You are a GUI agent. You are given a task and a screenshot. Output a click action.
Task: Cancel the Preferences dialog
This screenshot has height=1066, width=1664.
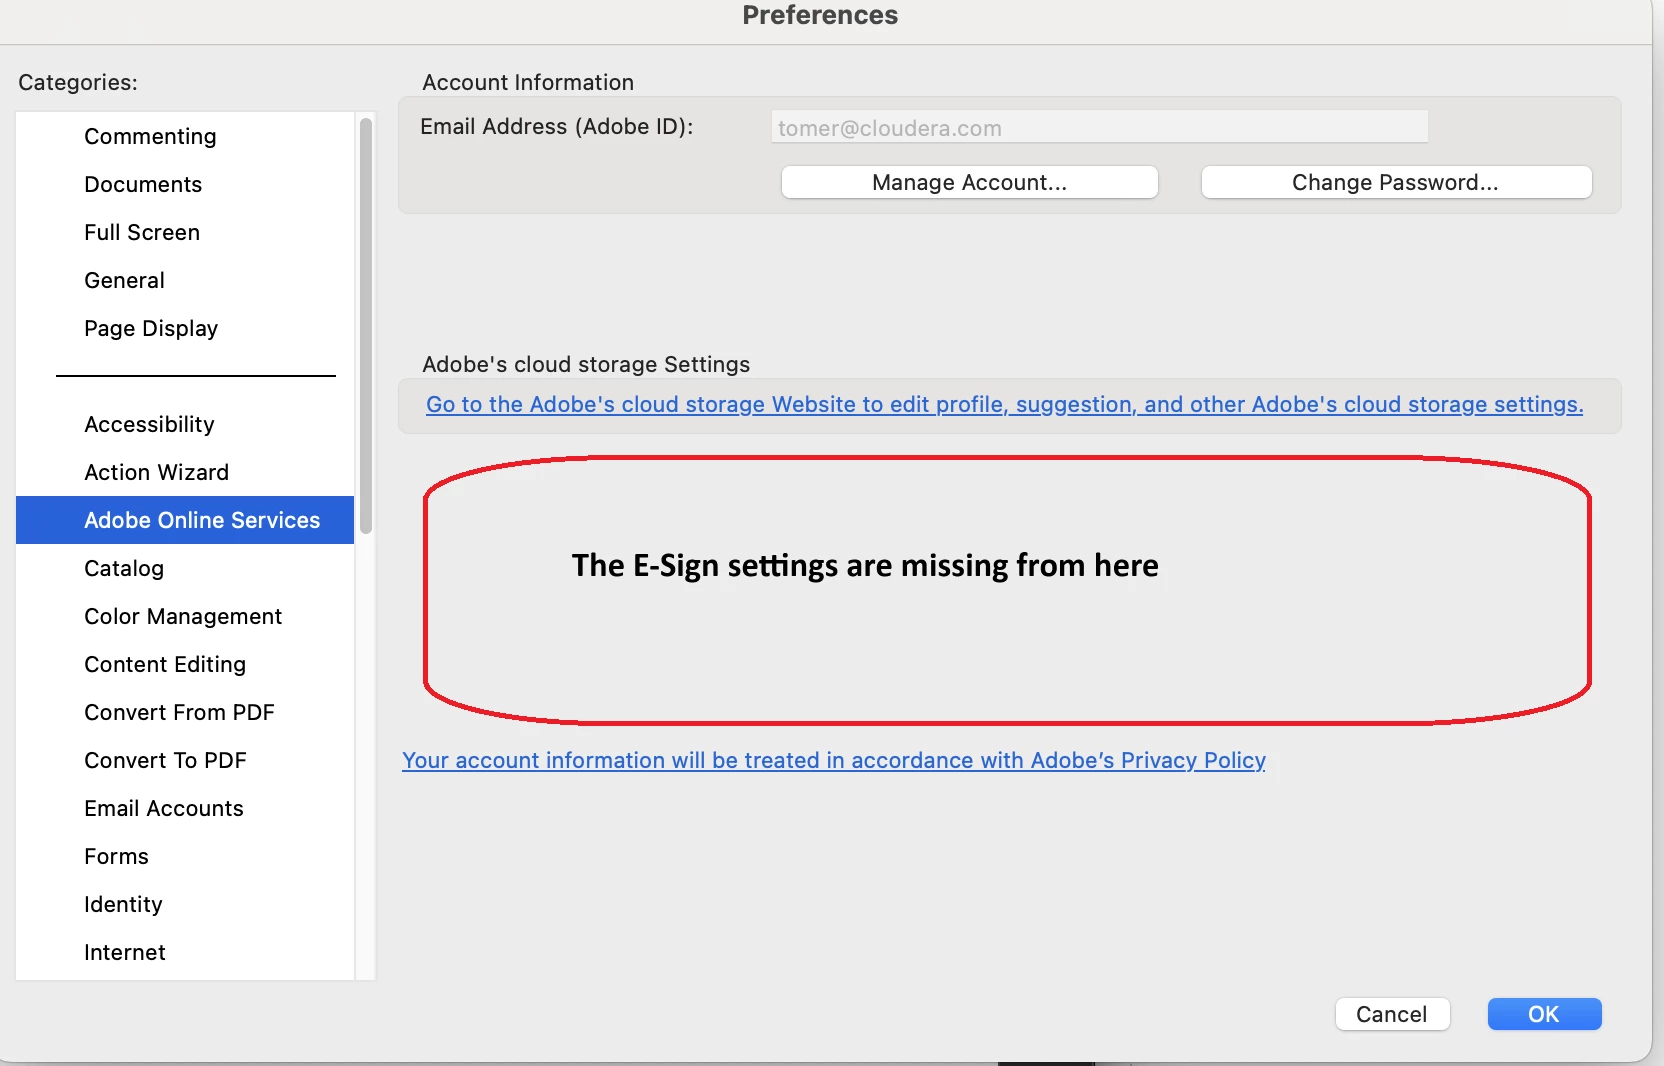tap(1392, 1014)
